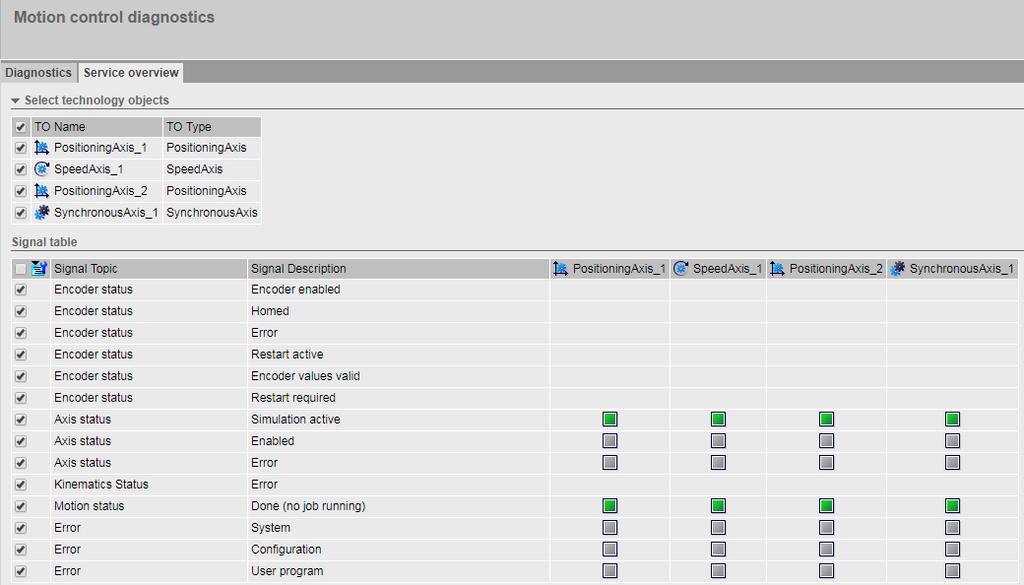Click the Signal Description column header
This screenshot has width=1024, height=585.
click(x=398, y=268)
